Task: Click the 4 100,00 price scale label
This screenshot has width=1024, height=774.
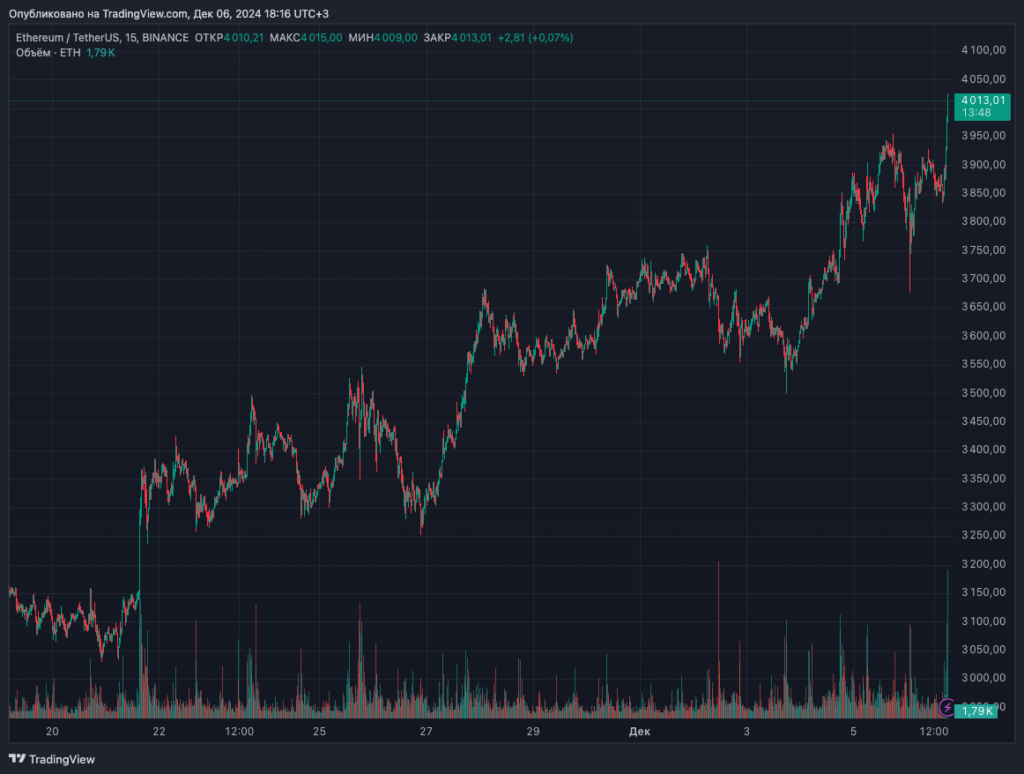Action: click(981, 50)
